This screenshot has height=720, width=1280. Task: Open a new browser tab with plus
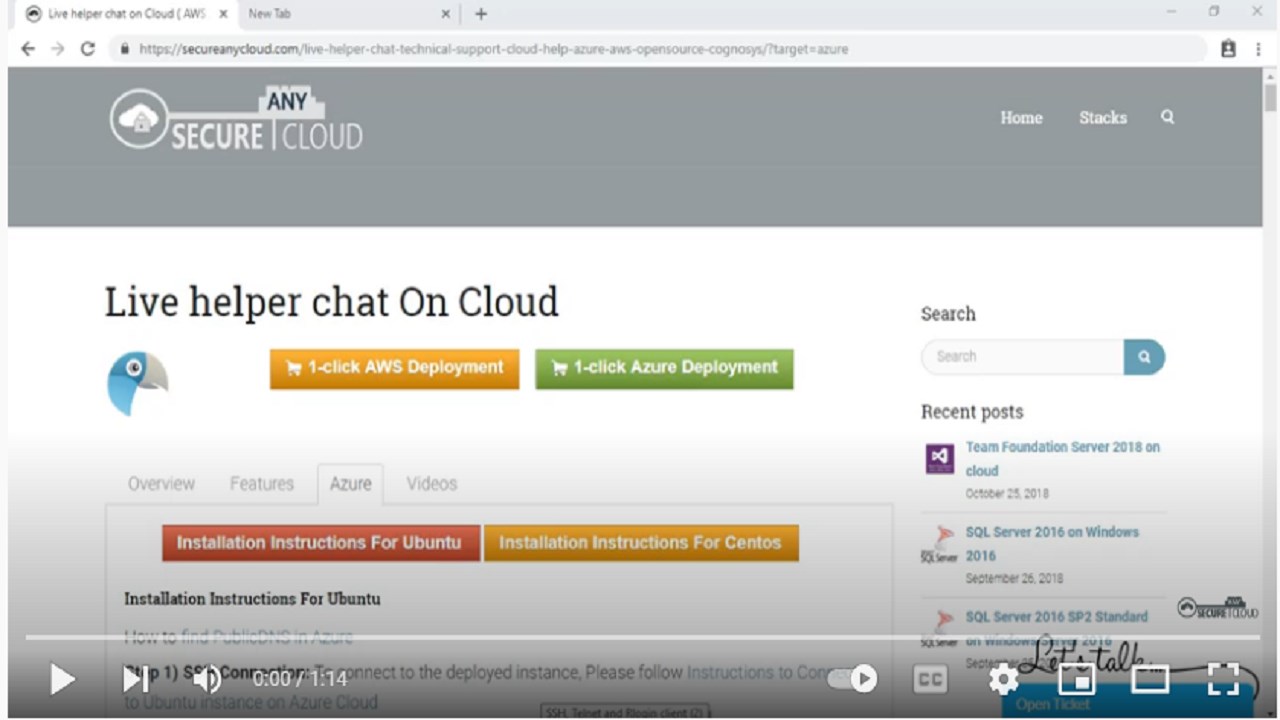pyautogui.click(x=481, y=14)
